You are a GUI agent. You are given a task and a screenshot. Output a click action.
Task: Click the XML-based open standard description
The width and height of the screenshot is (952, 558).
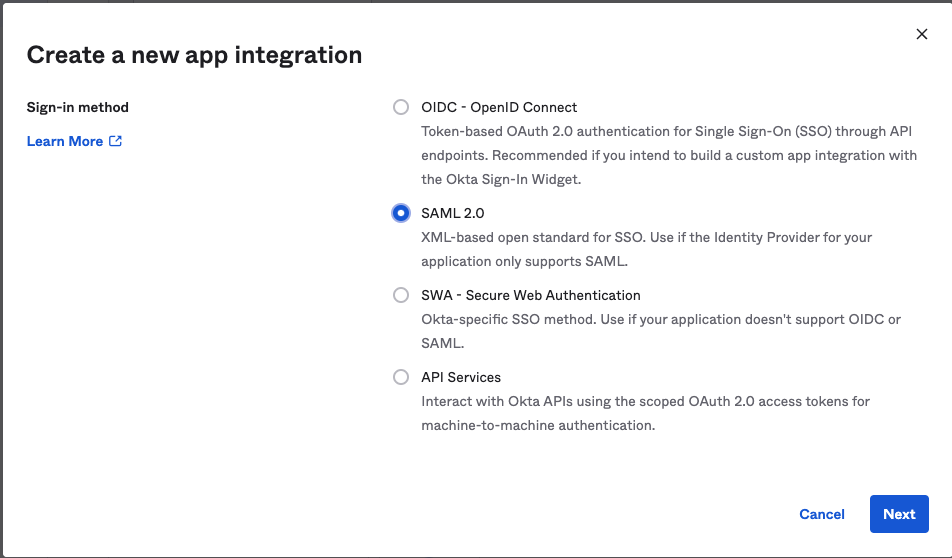pyautogui.click(x=647, y=249)
